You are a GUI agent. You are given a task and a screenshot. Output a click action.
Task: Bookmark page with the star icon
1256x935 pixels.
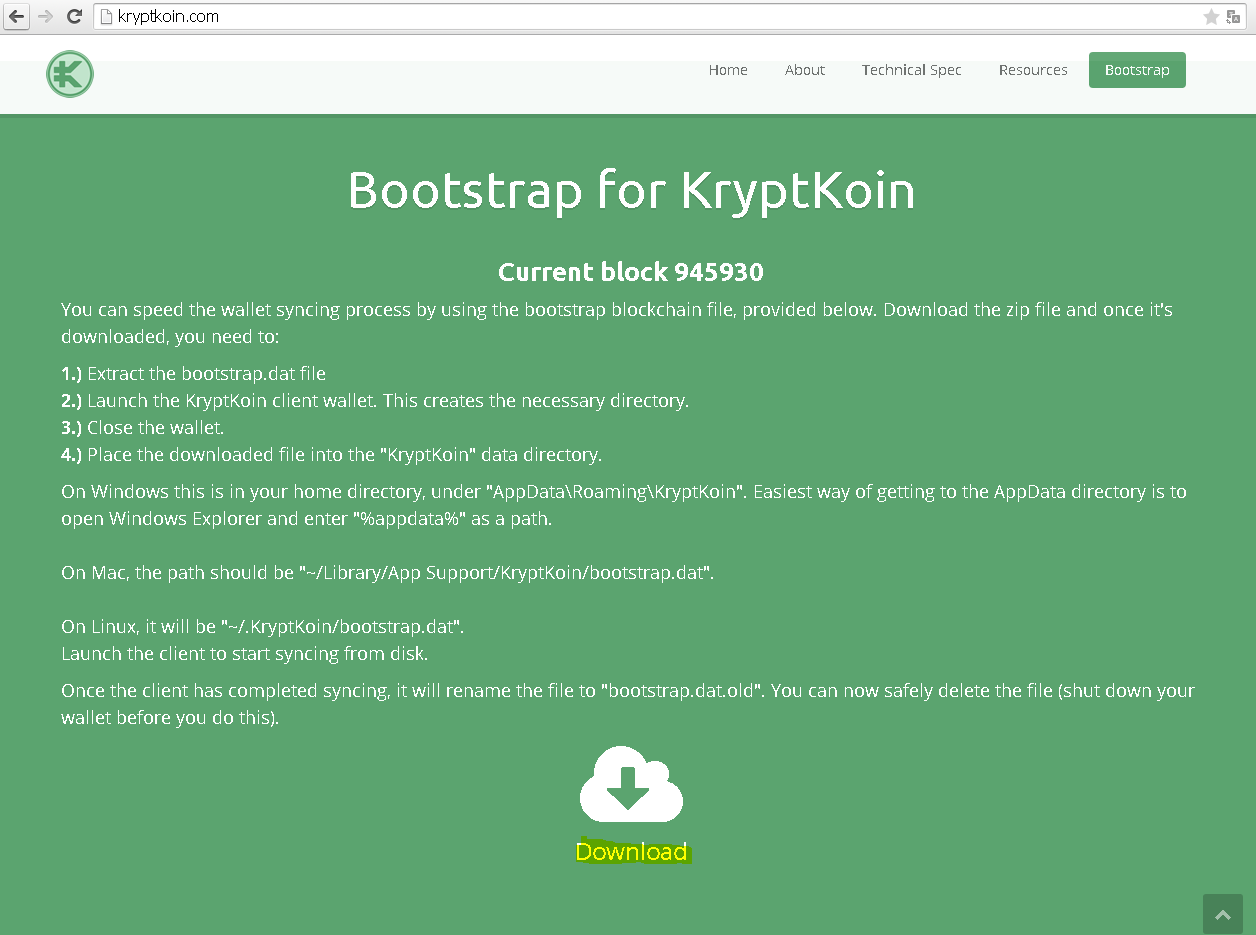coord(1211,17)
